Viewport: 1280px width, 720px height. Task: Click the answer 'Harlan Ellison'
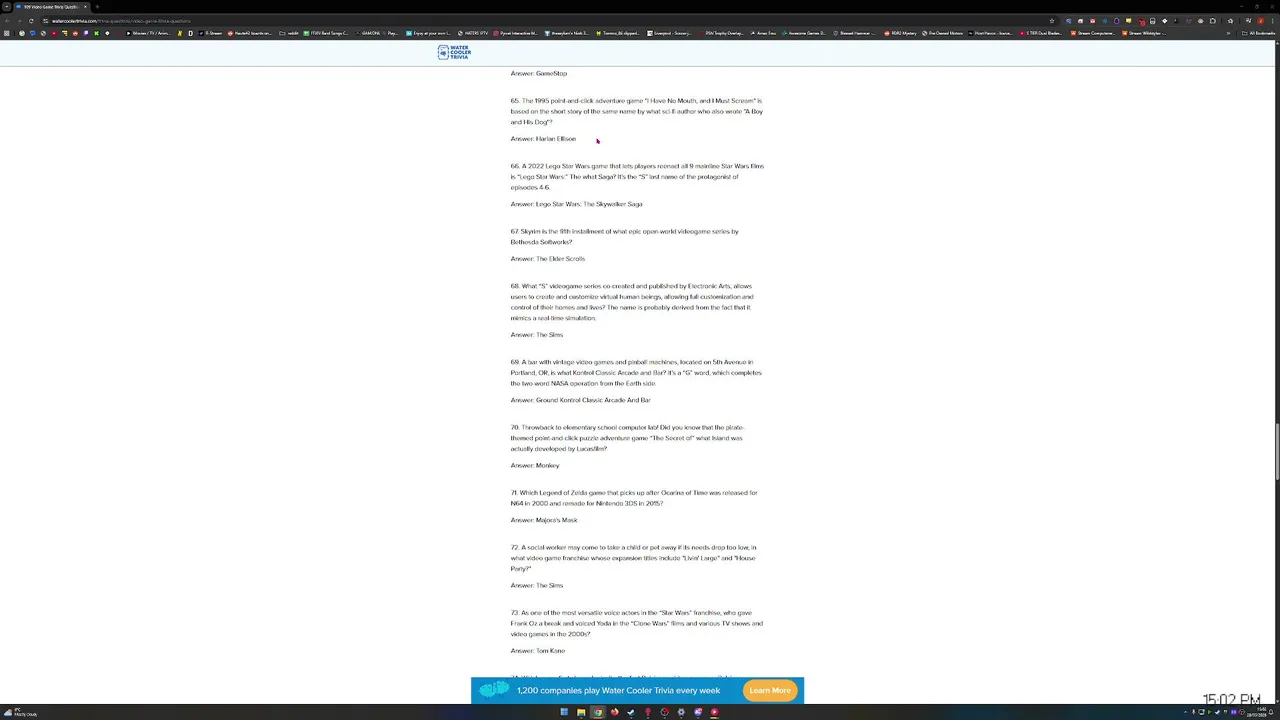click(556, 139)
